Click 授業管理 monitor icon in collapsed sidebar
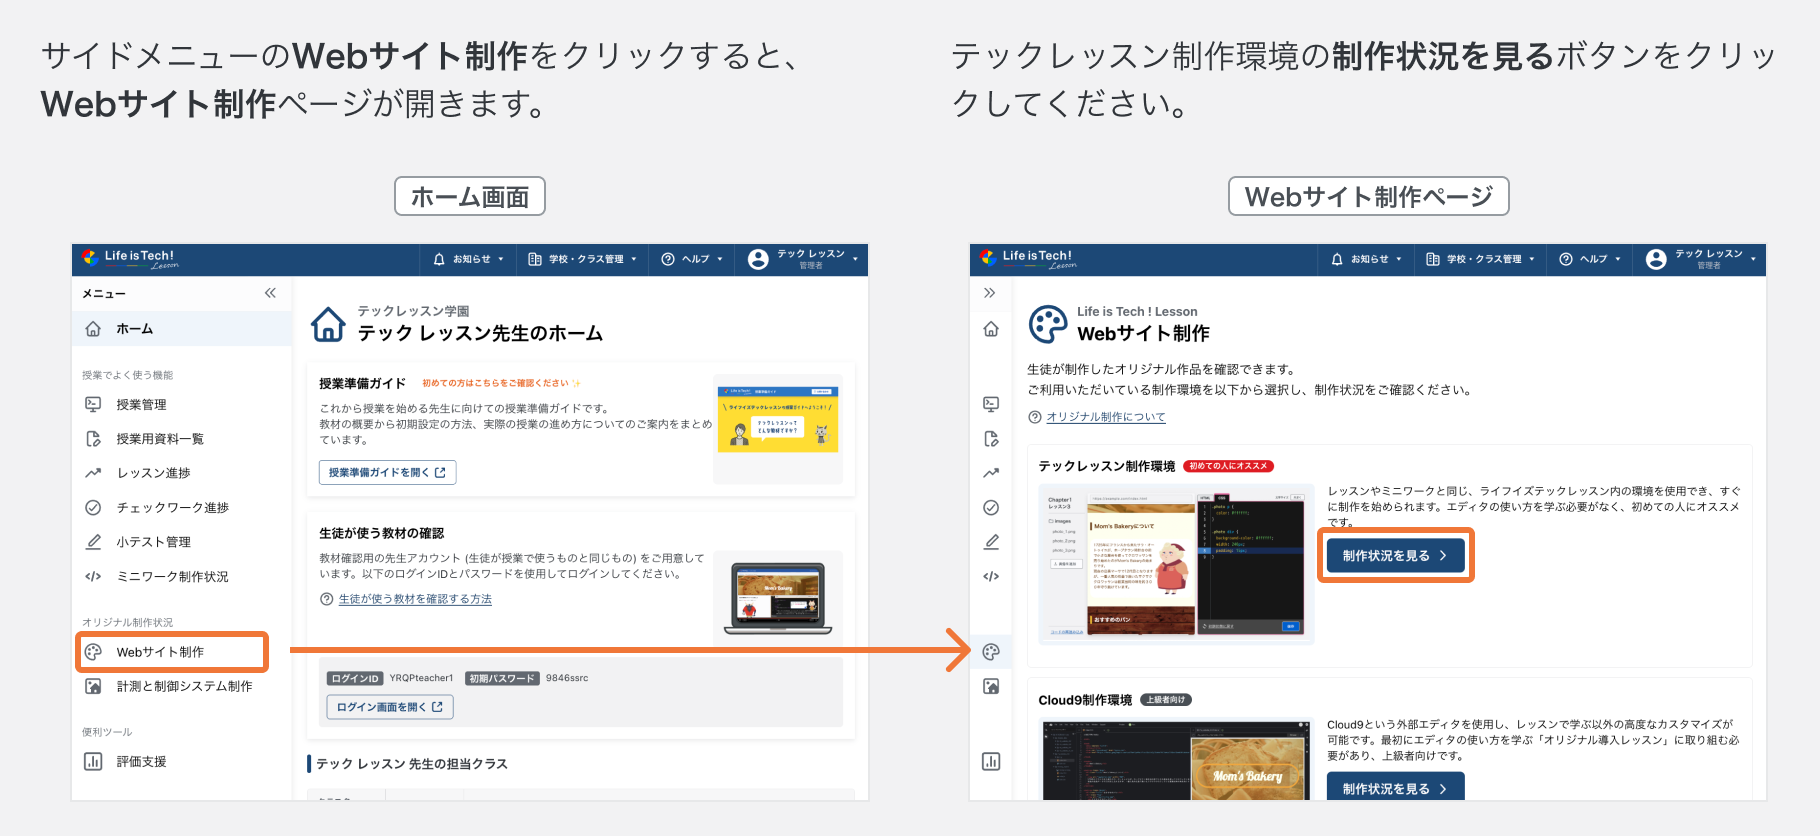The width and height of the screenshot is (1820, 836). 991,404
